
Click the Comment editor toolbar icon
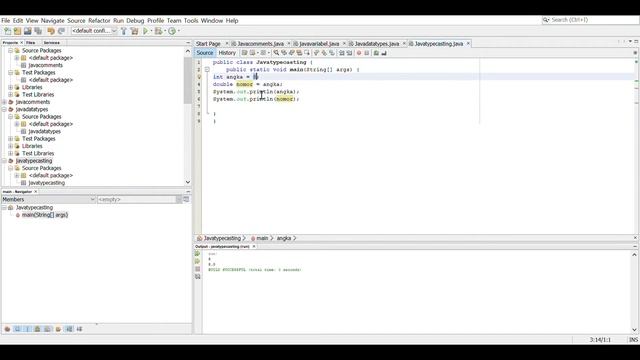(376, 53)
